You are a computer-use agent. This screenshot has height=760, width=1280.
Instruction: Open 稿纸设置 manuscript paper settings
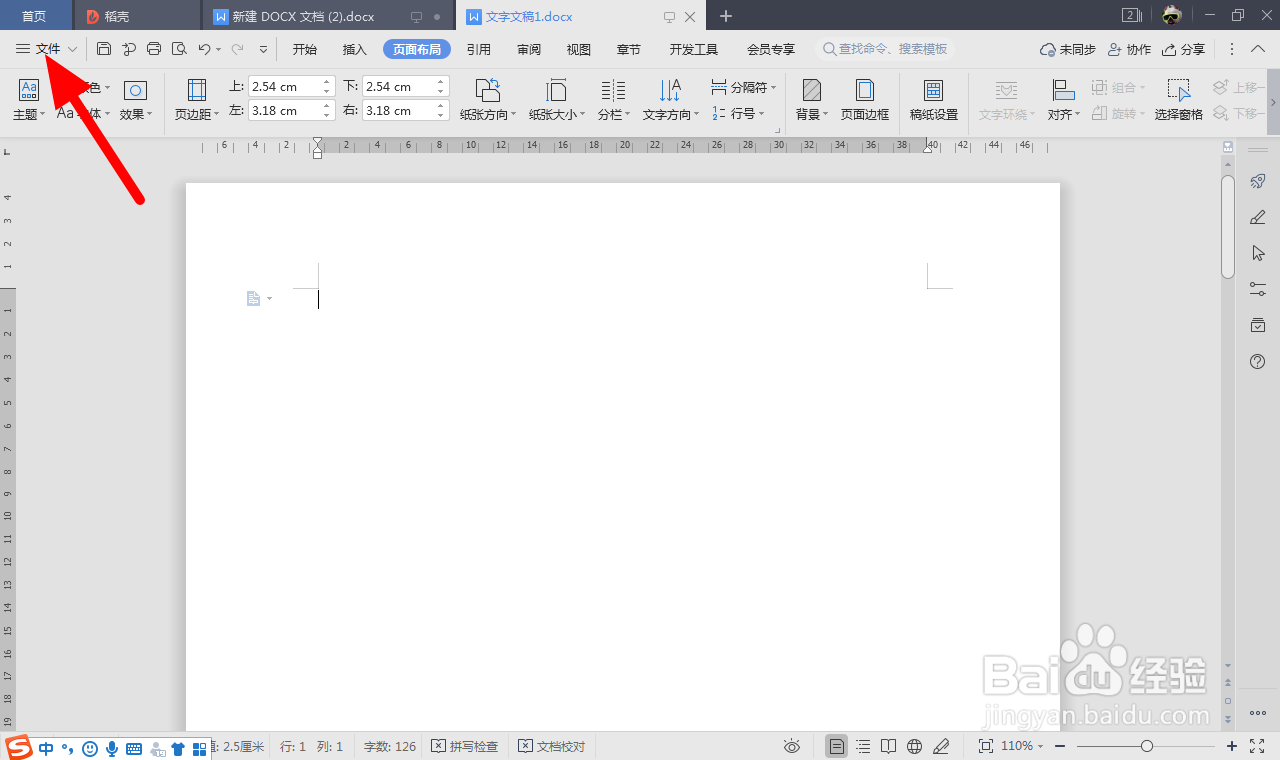pyautogui.click(x=934, y=100)
